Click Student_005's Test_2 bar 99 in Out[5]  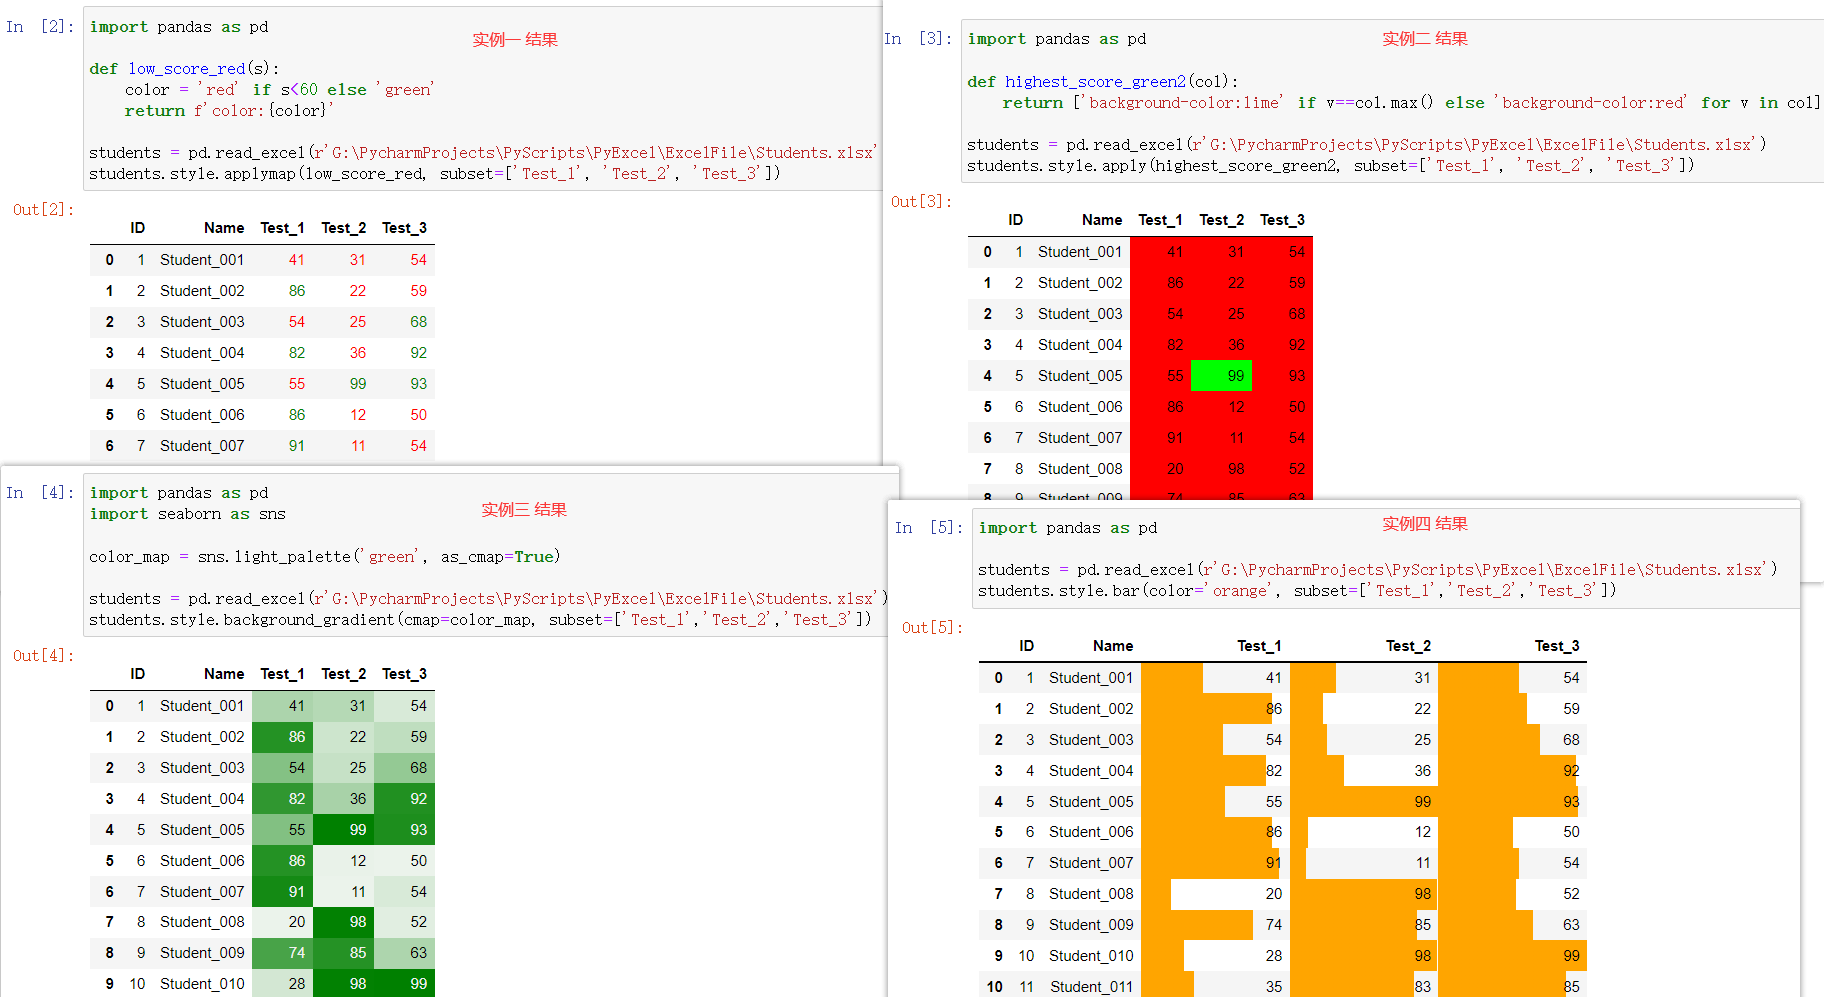click(1364, 802)
